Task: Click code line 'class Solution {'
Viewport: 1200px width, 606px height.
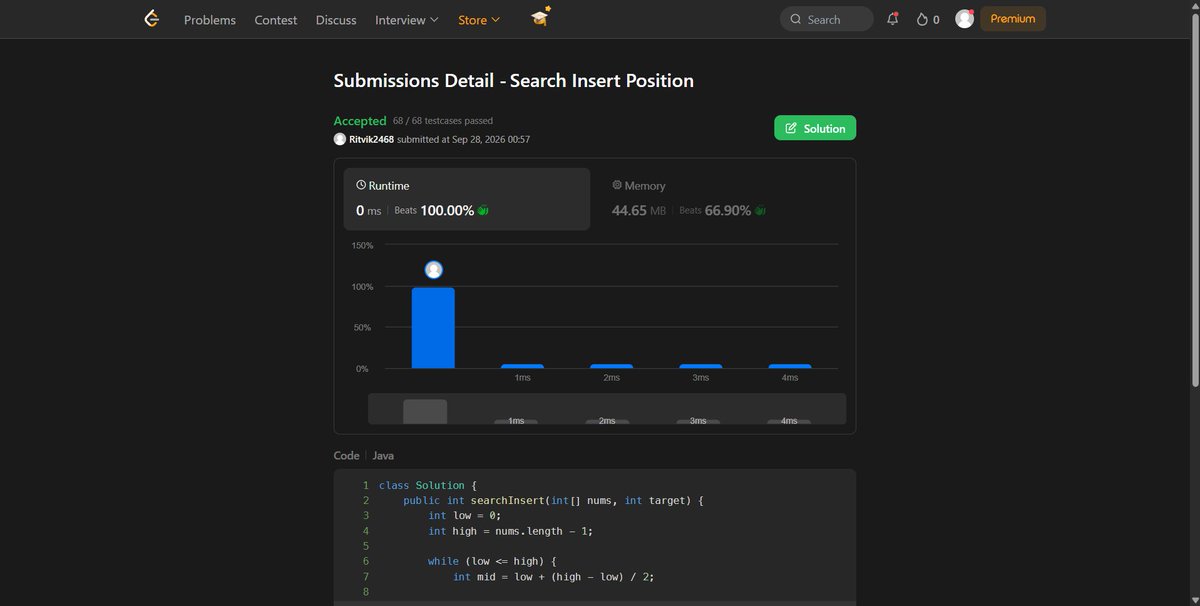Action: coord(428,485)
